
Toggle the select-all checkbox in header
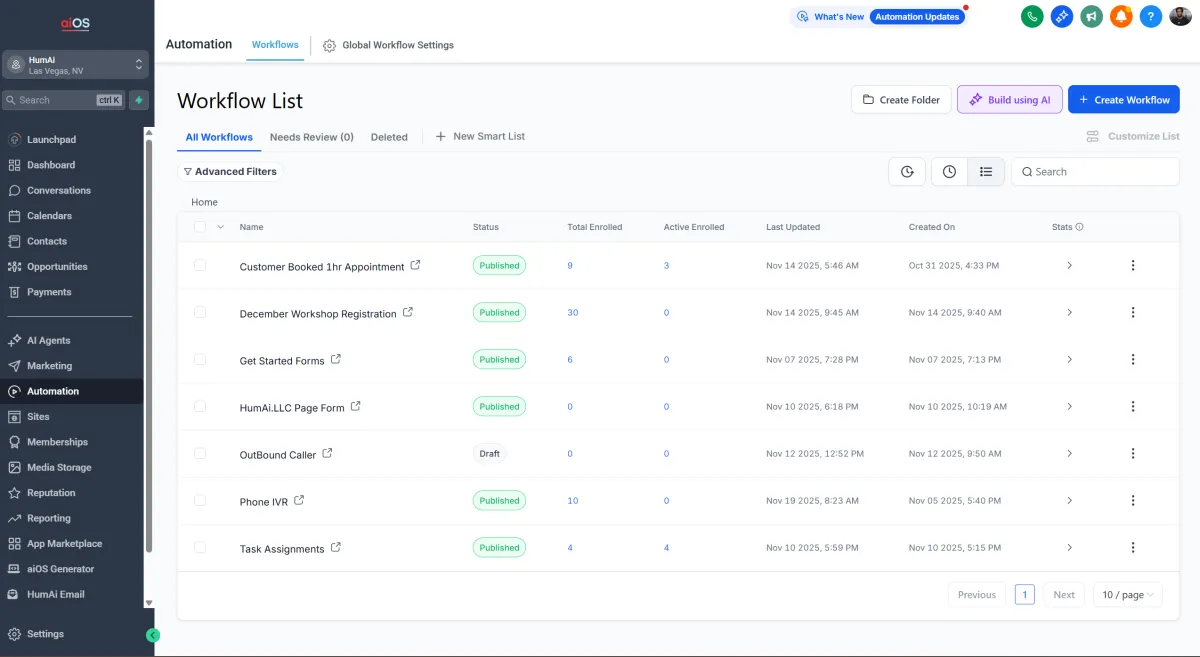point(200,227)
